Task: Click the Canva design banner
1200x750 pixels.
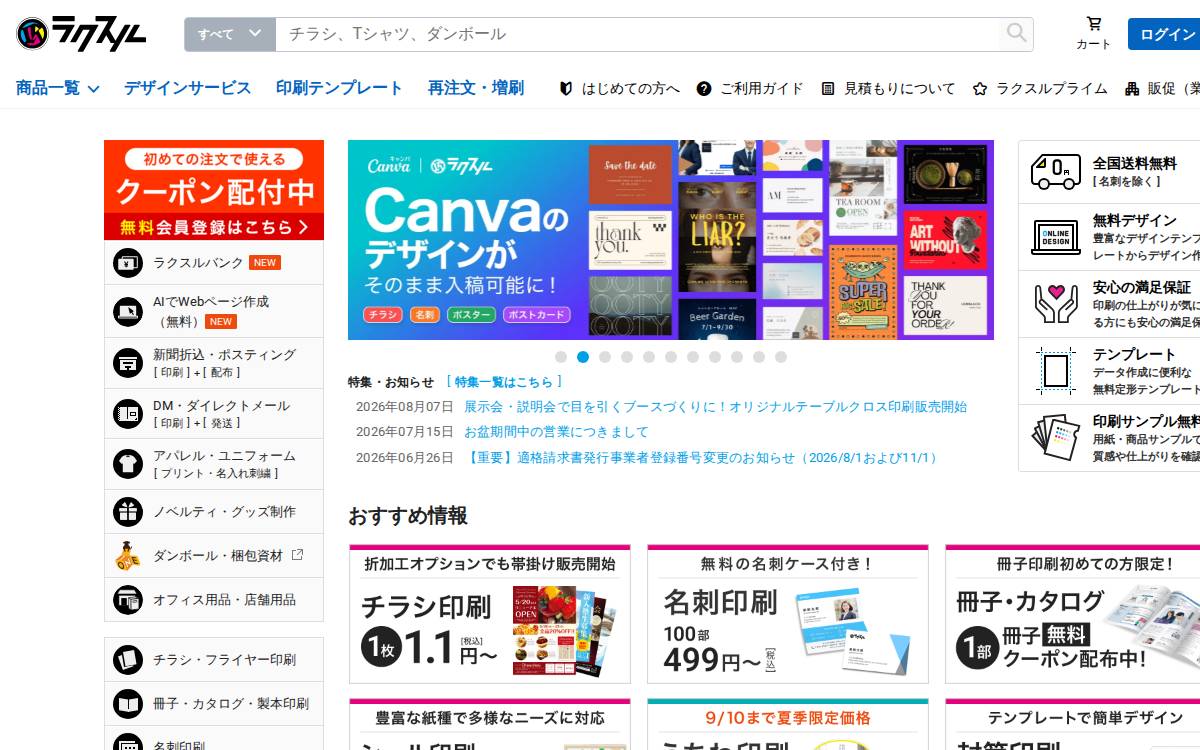Action: (671, 240)
